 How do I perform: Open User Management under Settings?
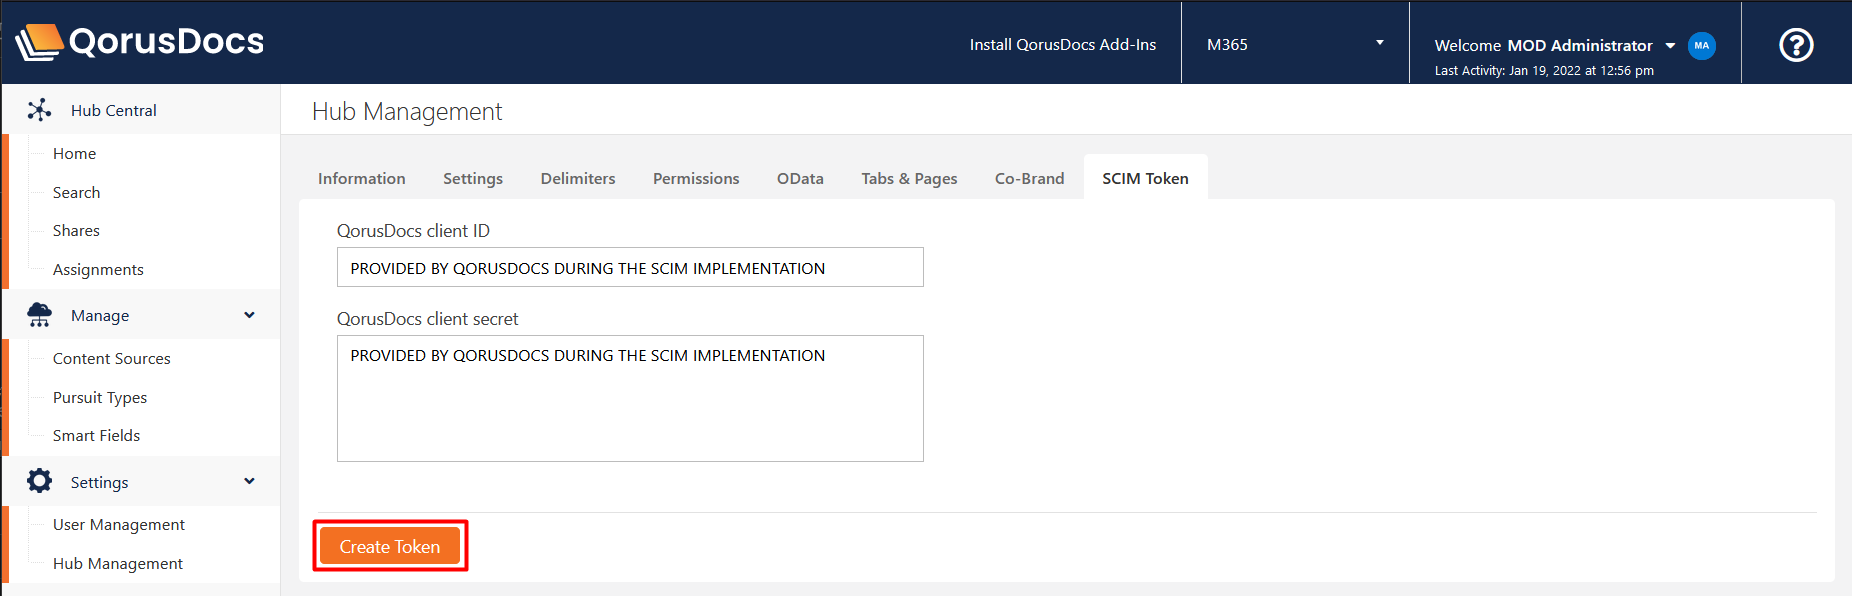coord(119,524)
